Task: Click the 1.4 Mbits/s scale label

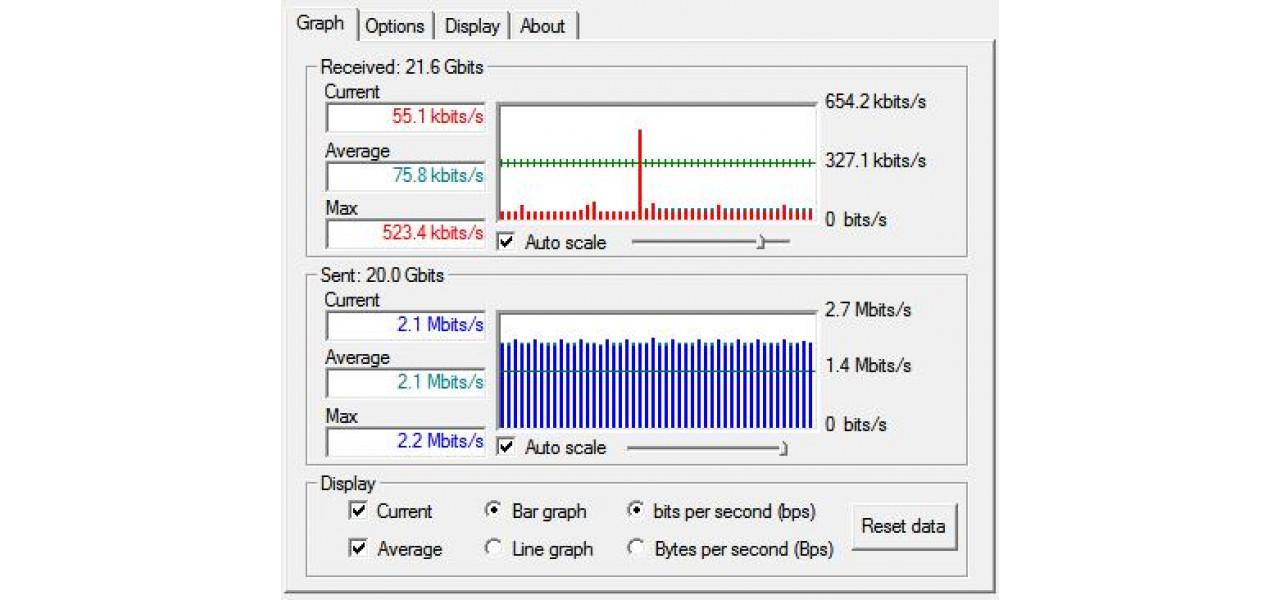Action: 868,366
